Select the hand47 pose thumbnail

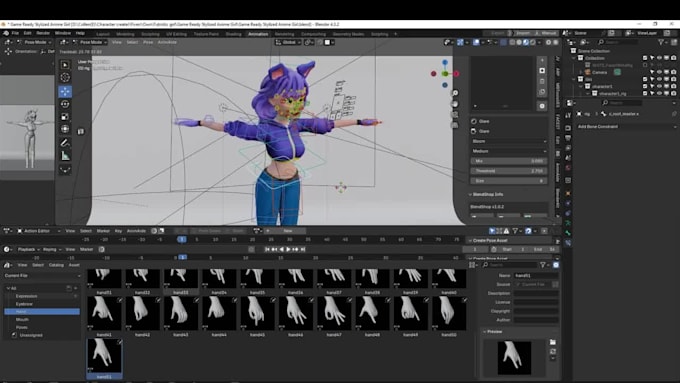(333, 314)
